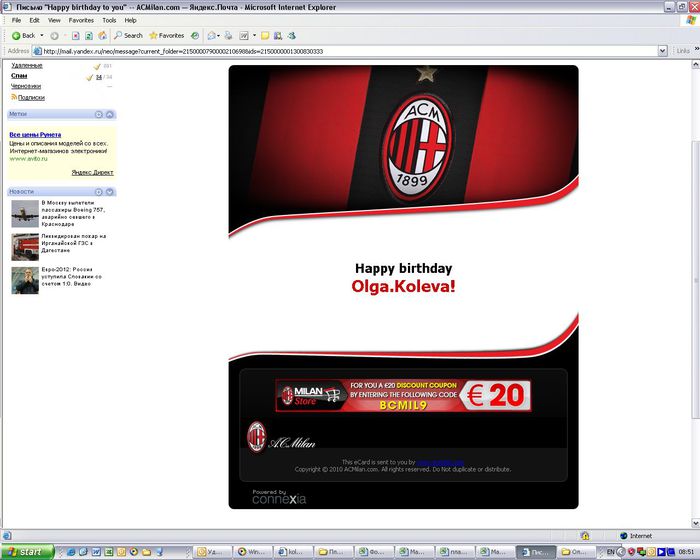Open the Edit menu

coord(34,21)
